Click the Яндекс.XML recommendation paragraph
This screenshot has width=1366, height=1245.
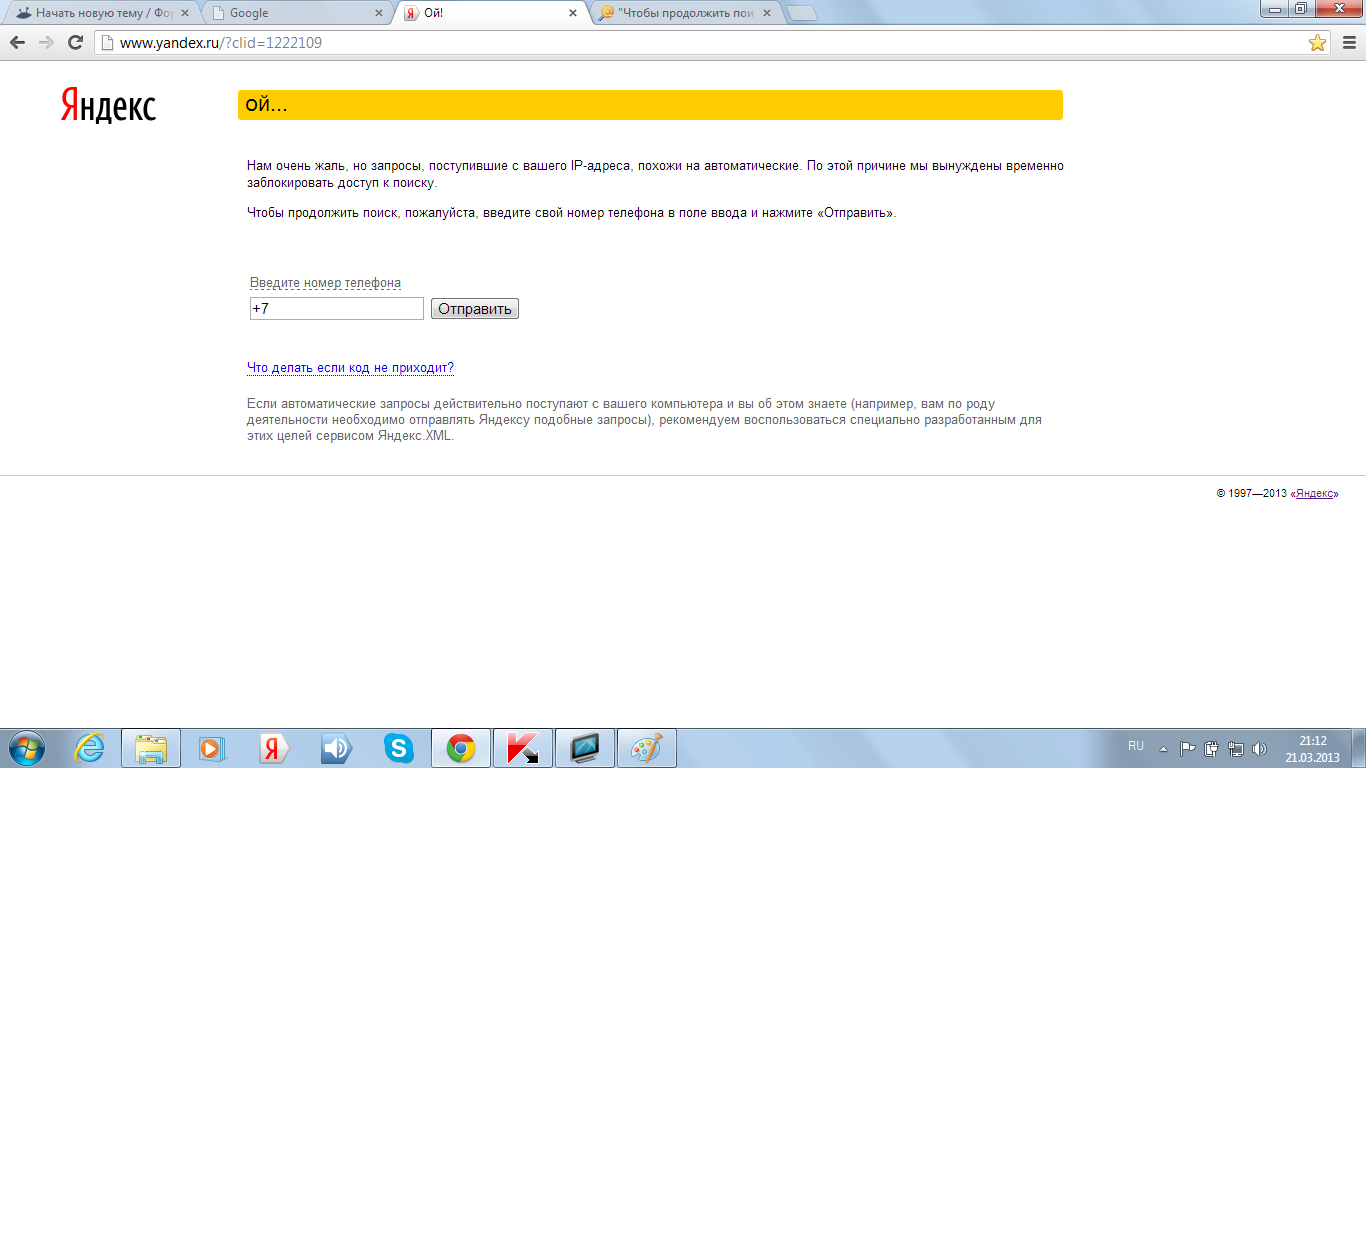(x=644, y=420)
